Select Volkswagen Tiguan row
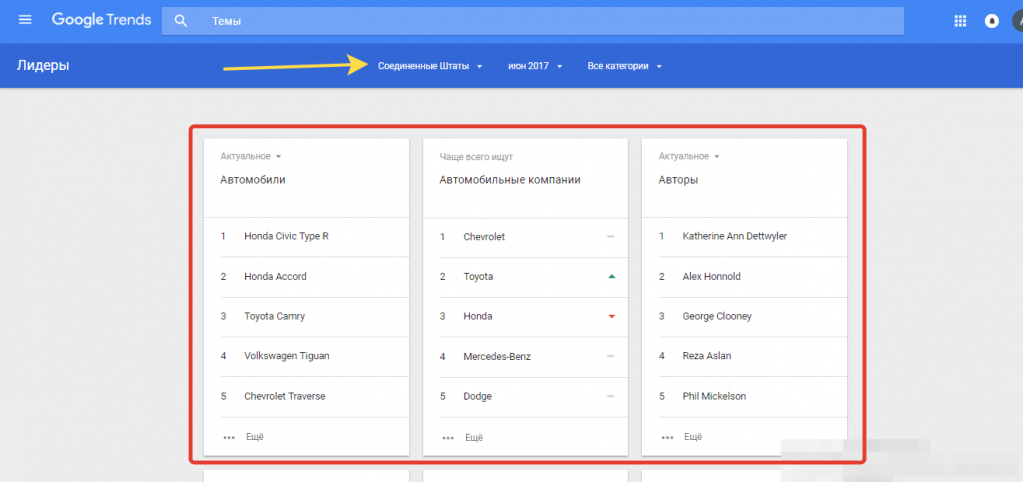 [x=307, y=356]
